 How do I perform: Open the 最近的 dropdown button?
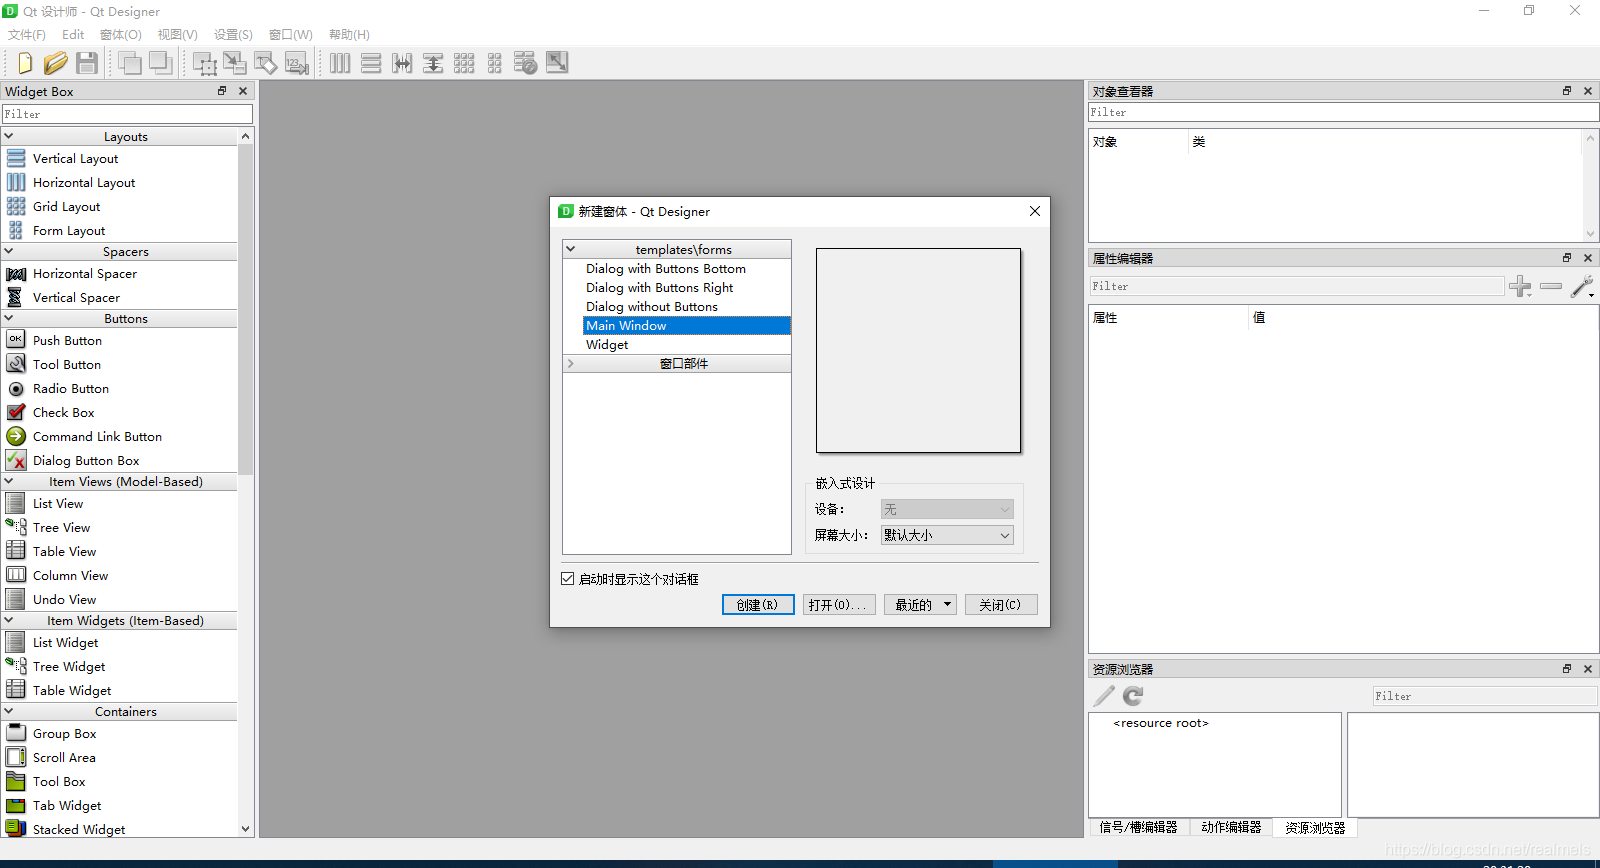tap(920, 605)
